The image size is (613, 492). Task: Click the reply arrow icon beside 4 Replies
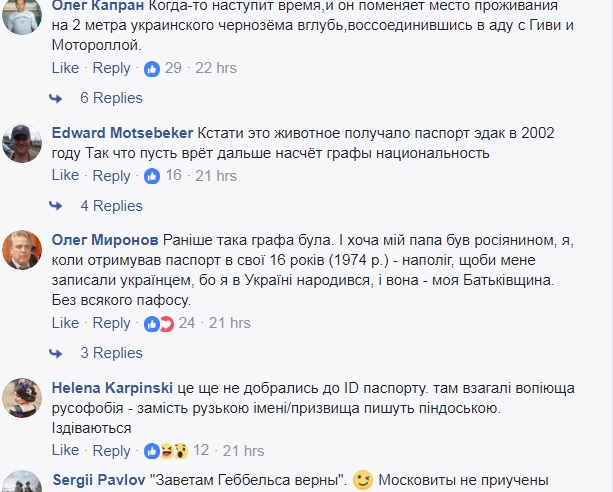click(59, 206)
